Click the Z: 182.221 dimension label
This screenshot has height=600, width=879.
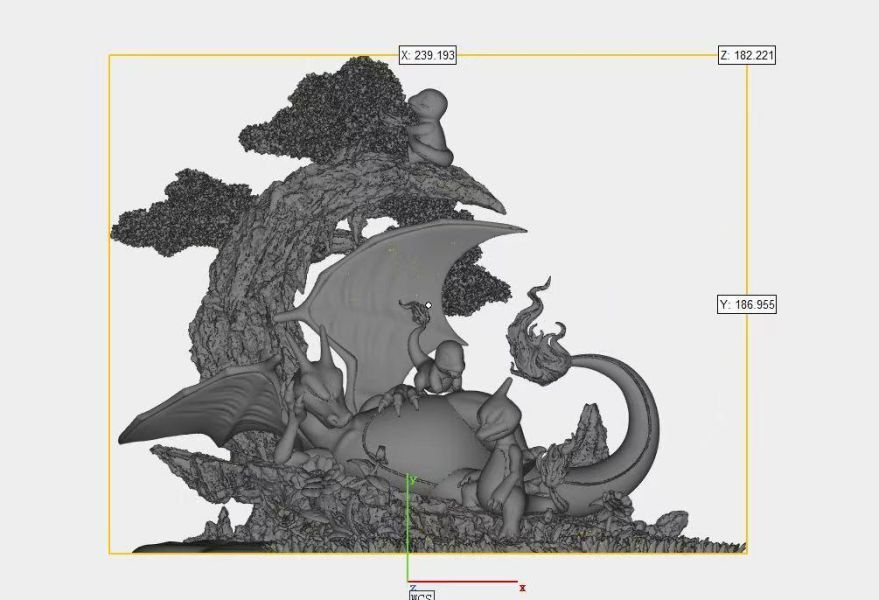pyautogui.click(x=747, y=55)
